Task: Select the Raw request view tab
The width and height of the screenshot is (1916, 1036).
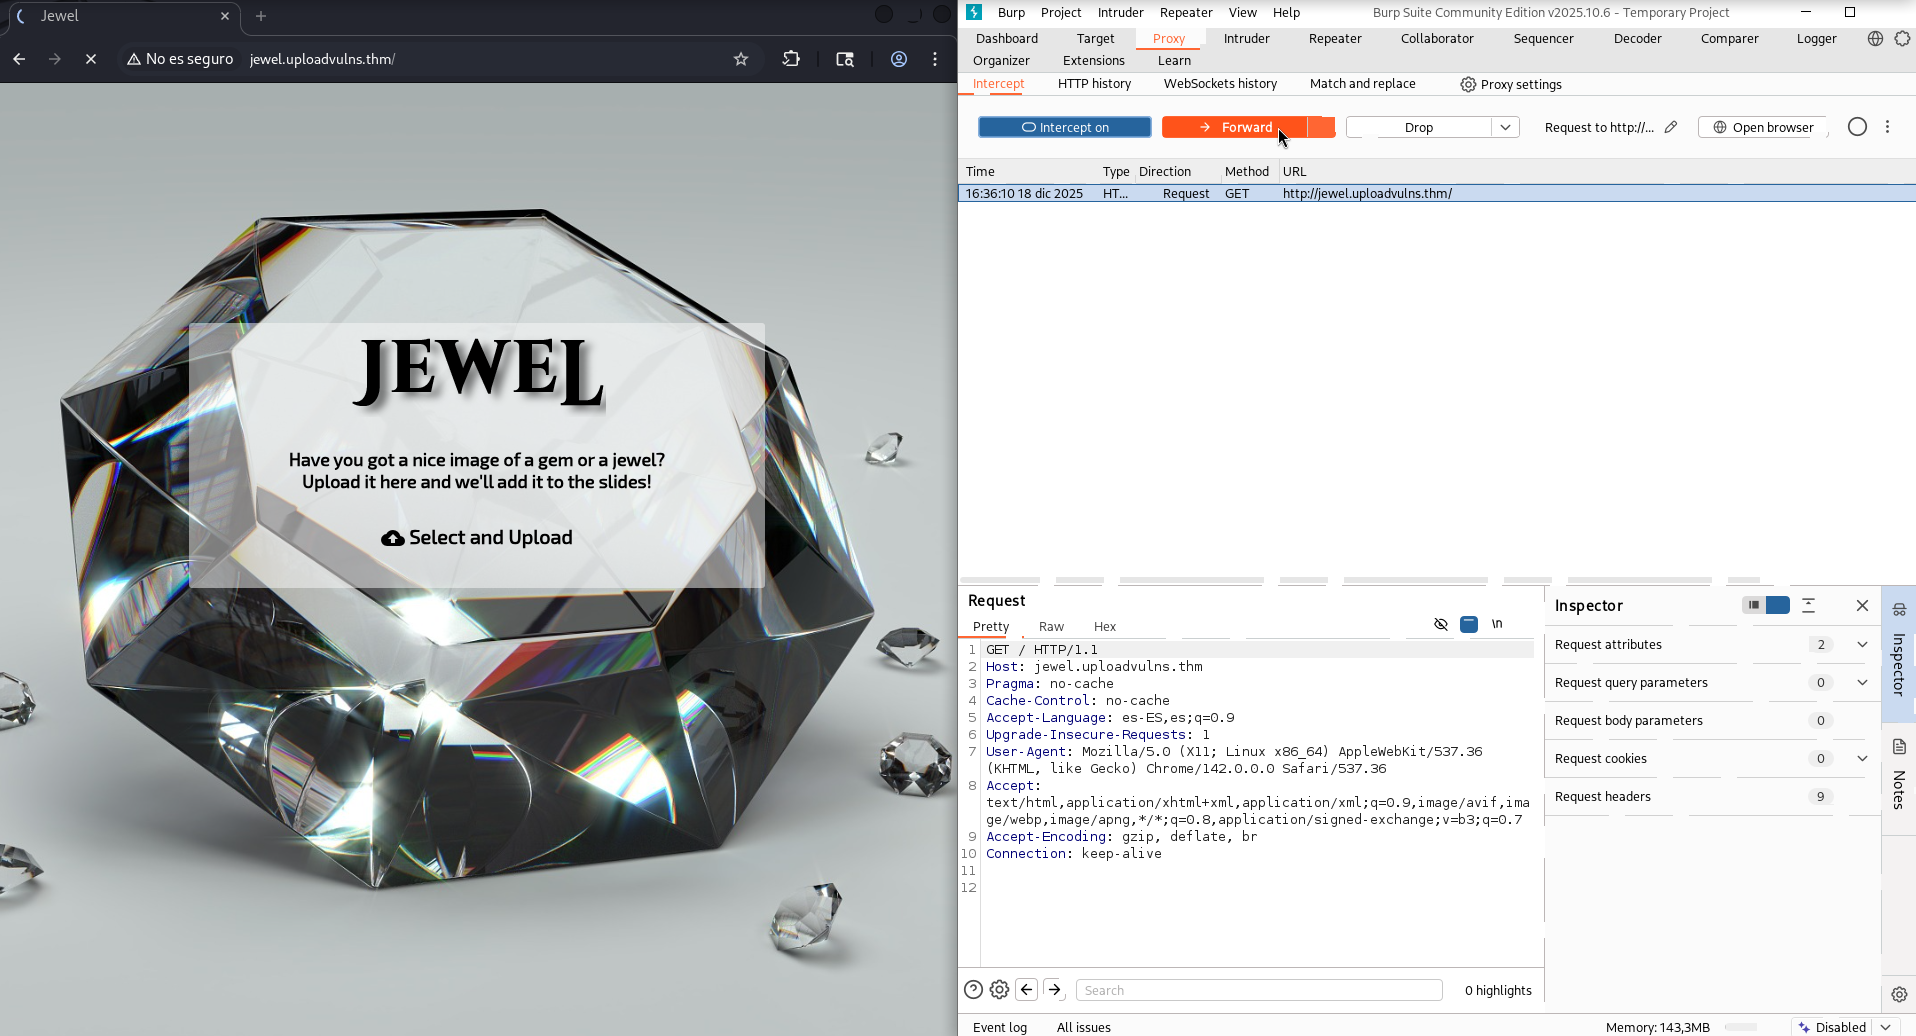Action: [x=1051, y=626]
